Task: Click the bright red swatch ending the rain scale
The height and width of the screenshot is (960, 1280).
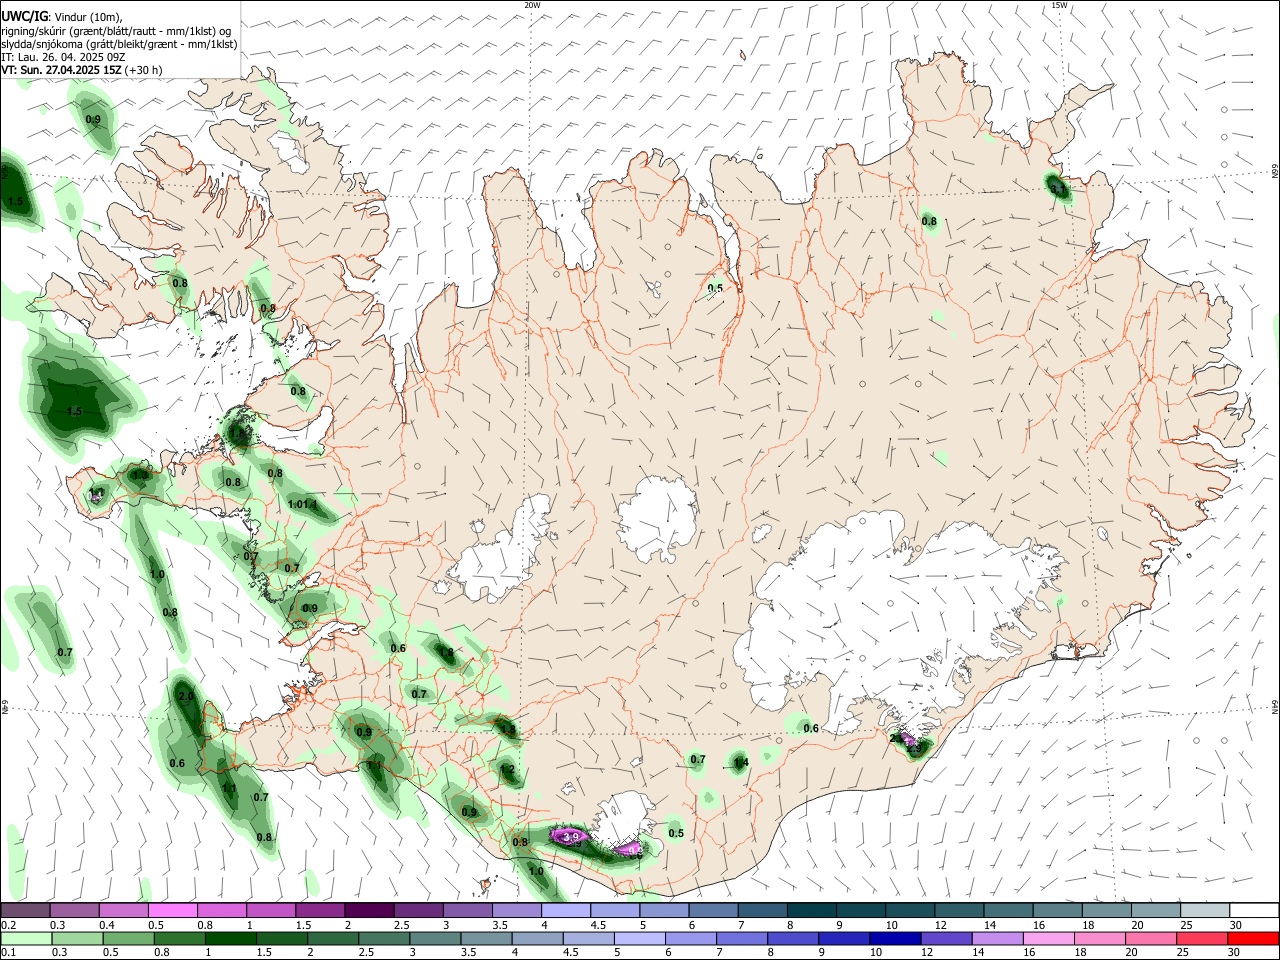Action: pyautogui.click(x=1254, y=938)
